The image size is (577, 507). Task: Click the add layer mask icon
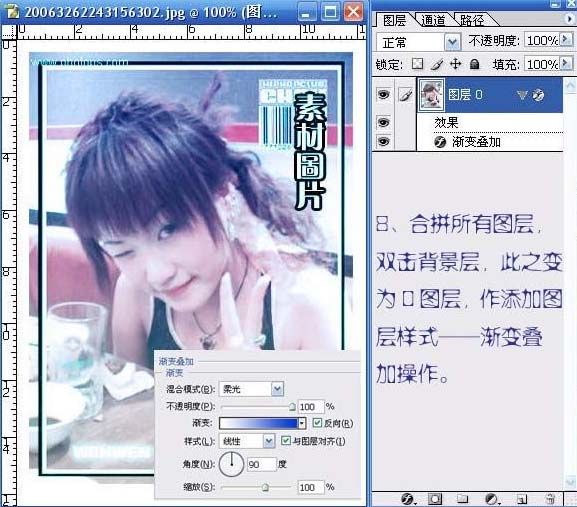click(x=435, y=499)
